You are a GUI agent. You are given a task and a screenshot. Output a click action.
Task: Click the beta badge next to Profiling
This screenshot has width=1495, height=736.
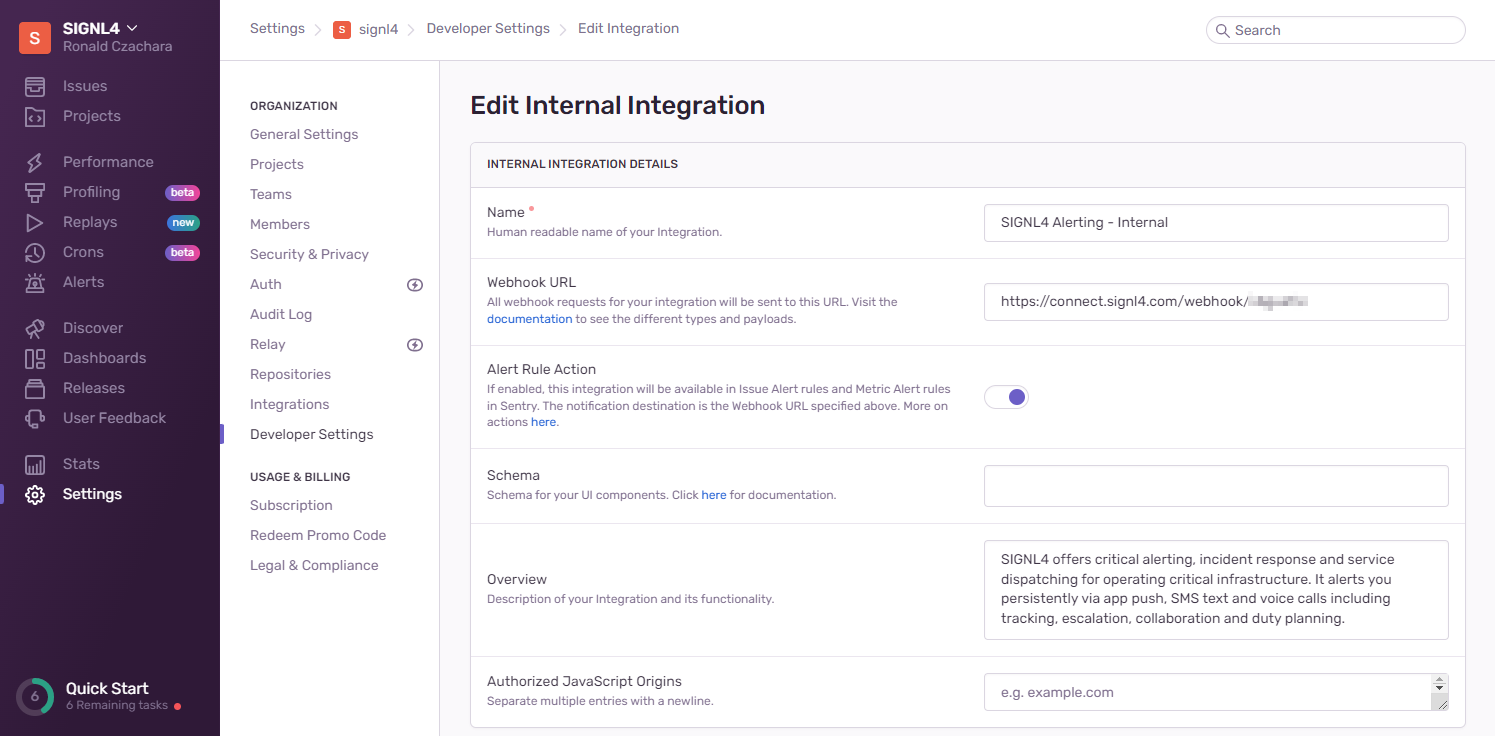pyautogui.click(x=182, y=193)
